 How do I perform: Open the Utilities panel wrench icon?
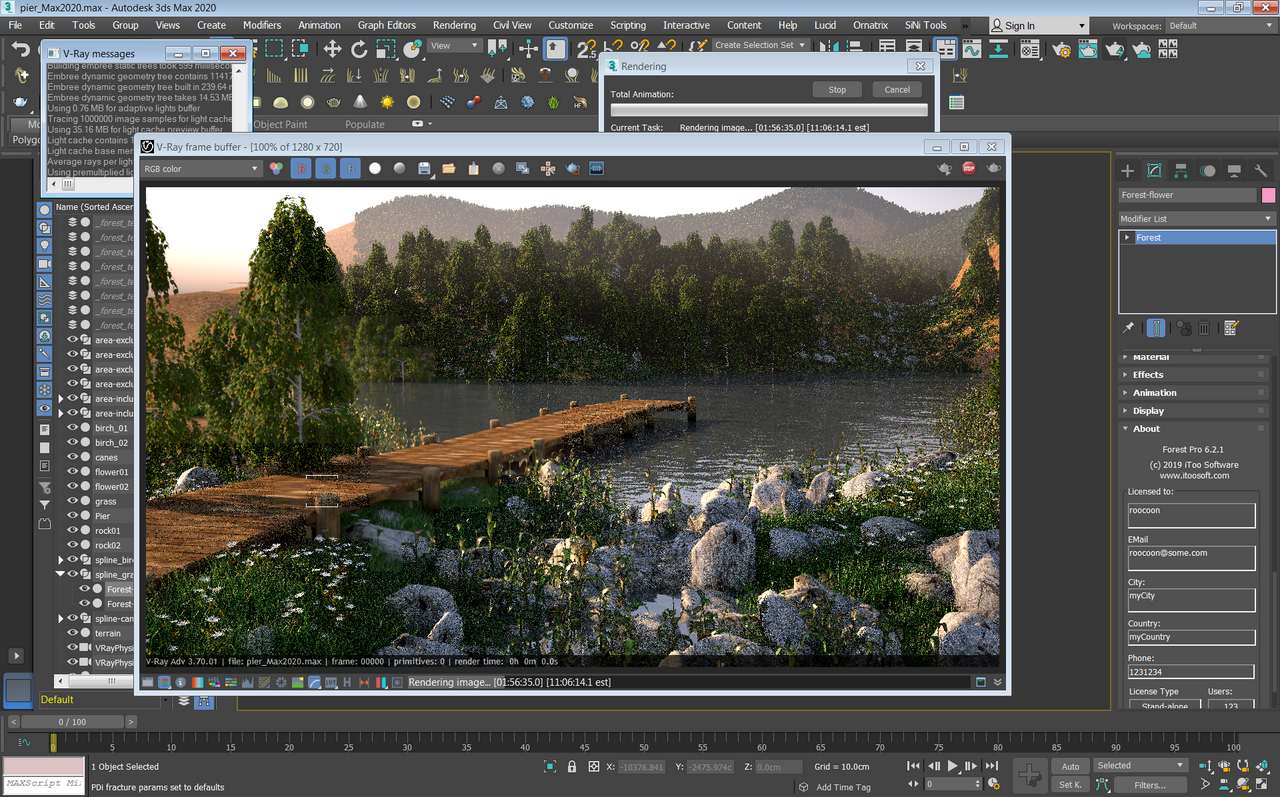pyautogui.click(x=1261, y=170)
